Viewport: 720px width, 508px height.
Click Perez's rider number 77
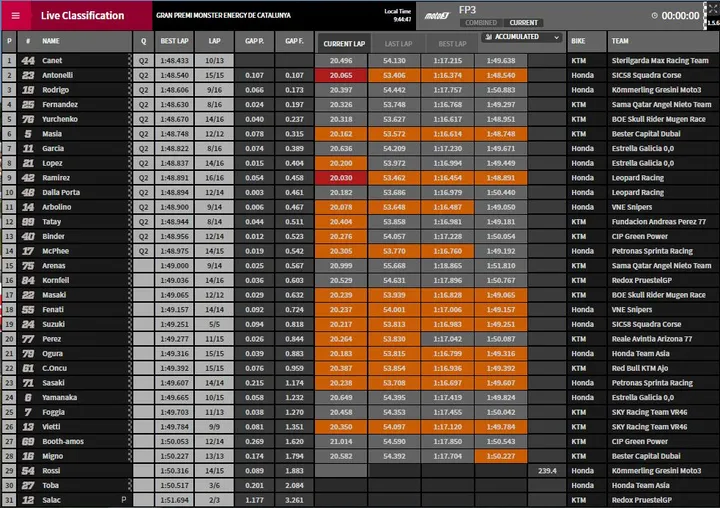(x=28, y=339)
